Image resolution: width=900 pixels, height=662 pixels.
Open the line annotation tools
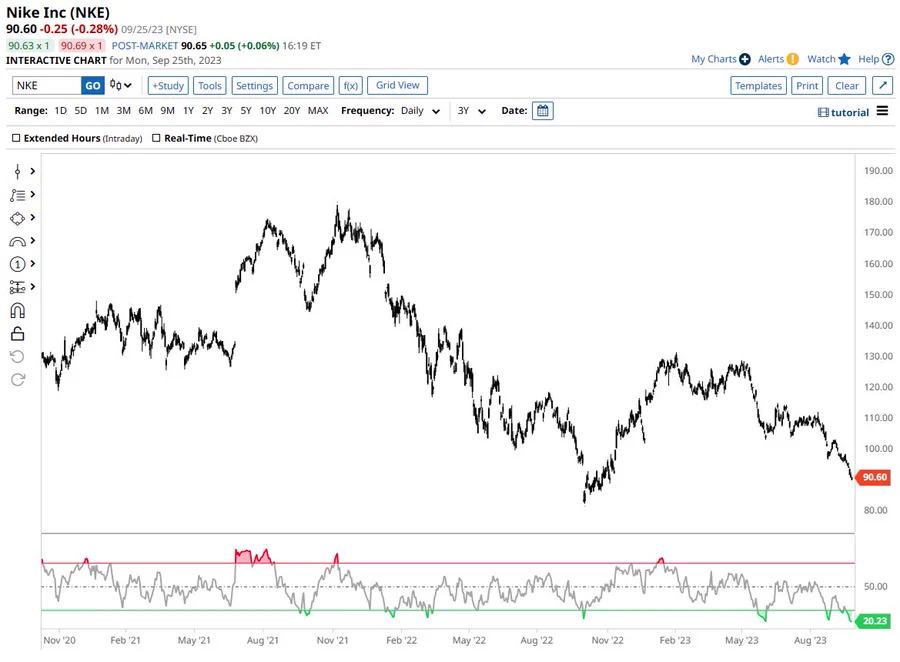17,195
